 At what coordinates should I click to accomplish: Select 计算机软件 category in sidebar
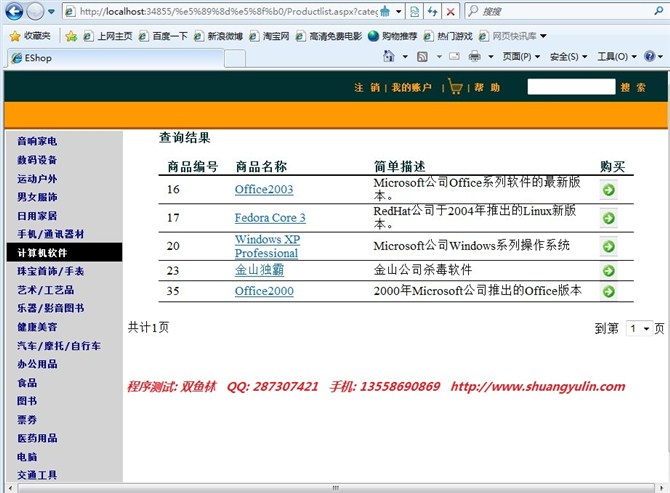[x=42, y=253]
